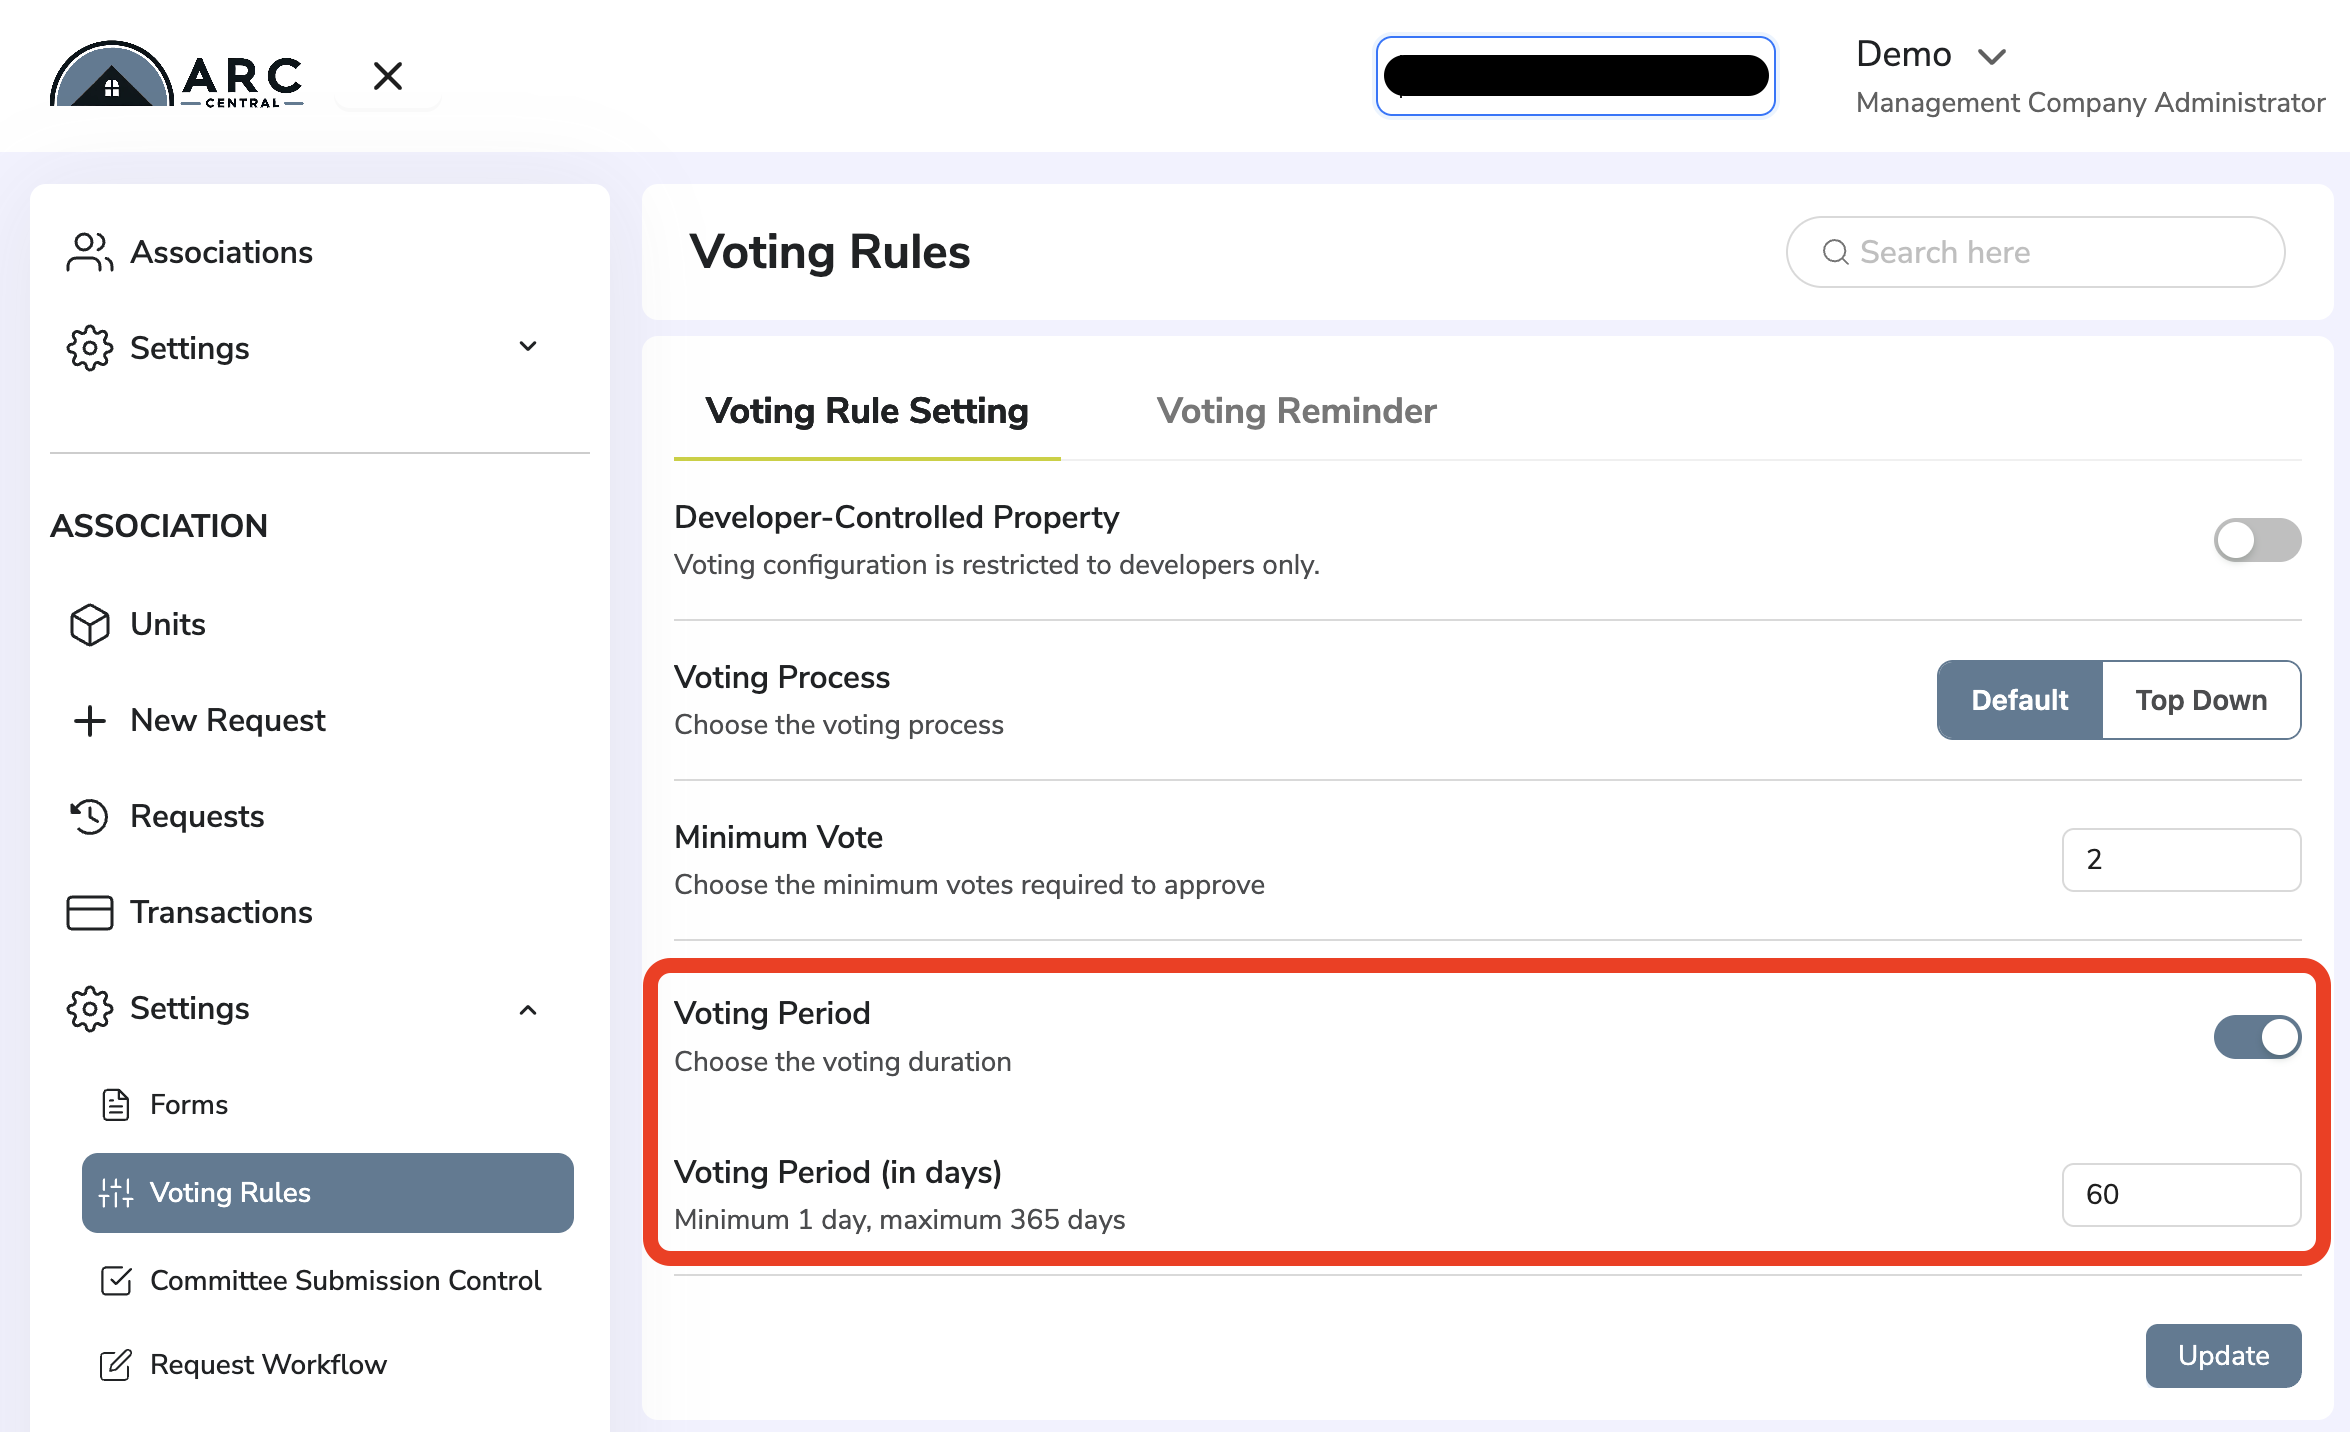
Task: Open the Request Workflow link
Action: pyautogui.click(x=268, y=1364)
